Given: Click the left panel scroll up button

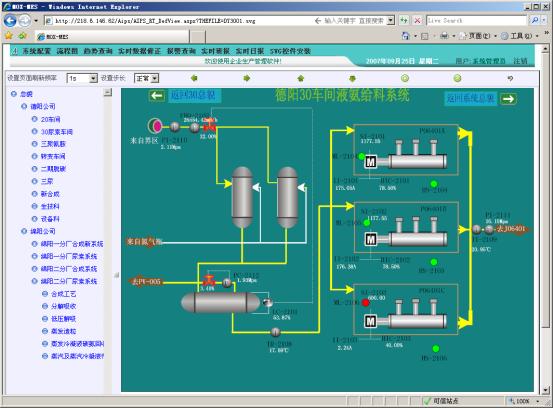Looking at the screenshot, I should (108, 92).
